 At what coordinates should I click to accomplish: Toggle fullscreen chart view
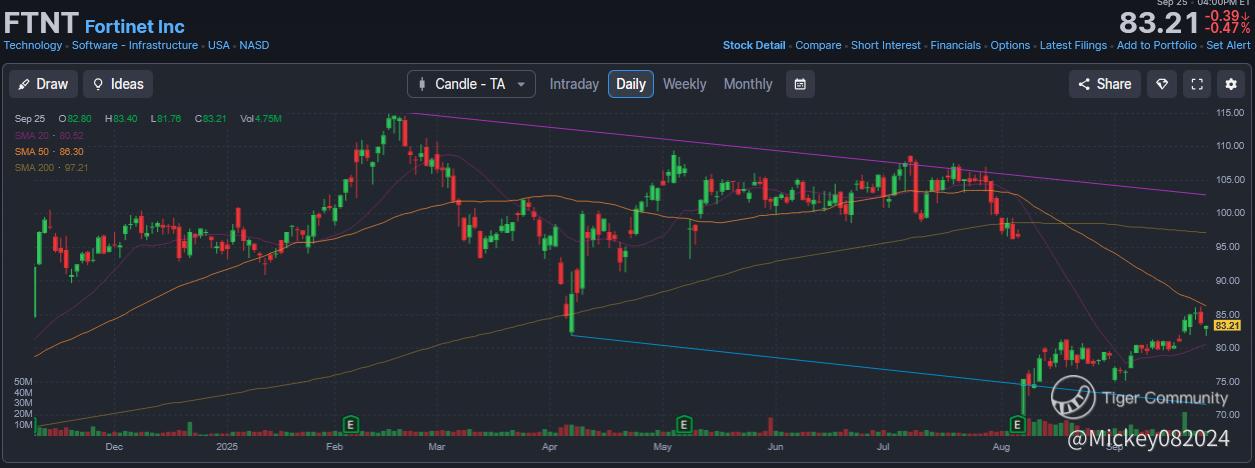point(1197,84)
